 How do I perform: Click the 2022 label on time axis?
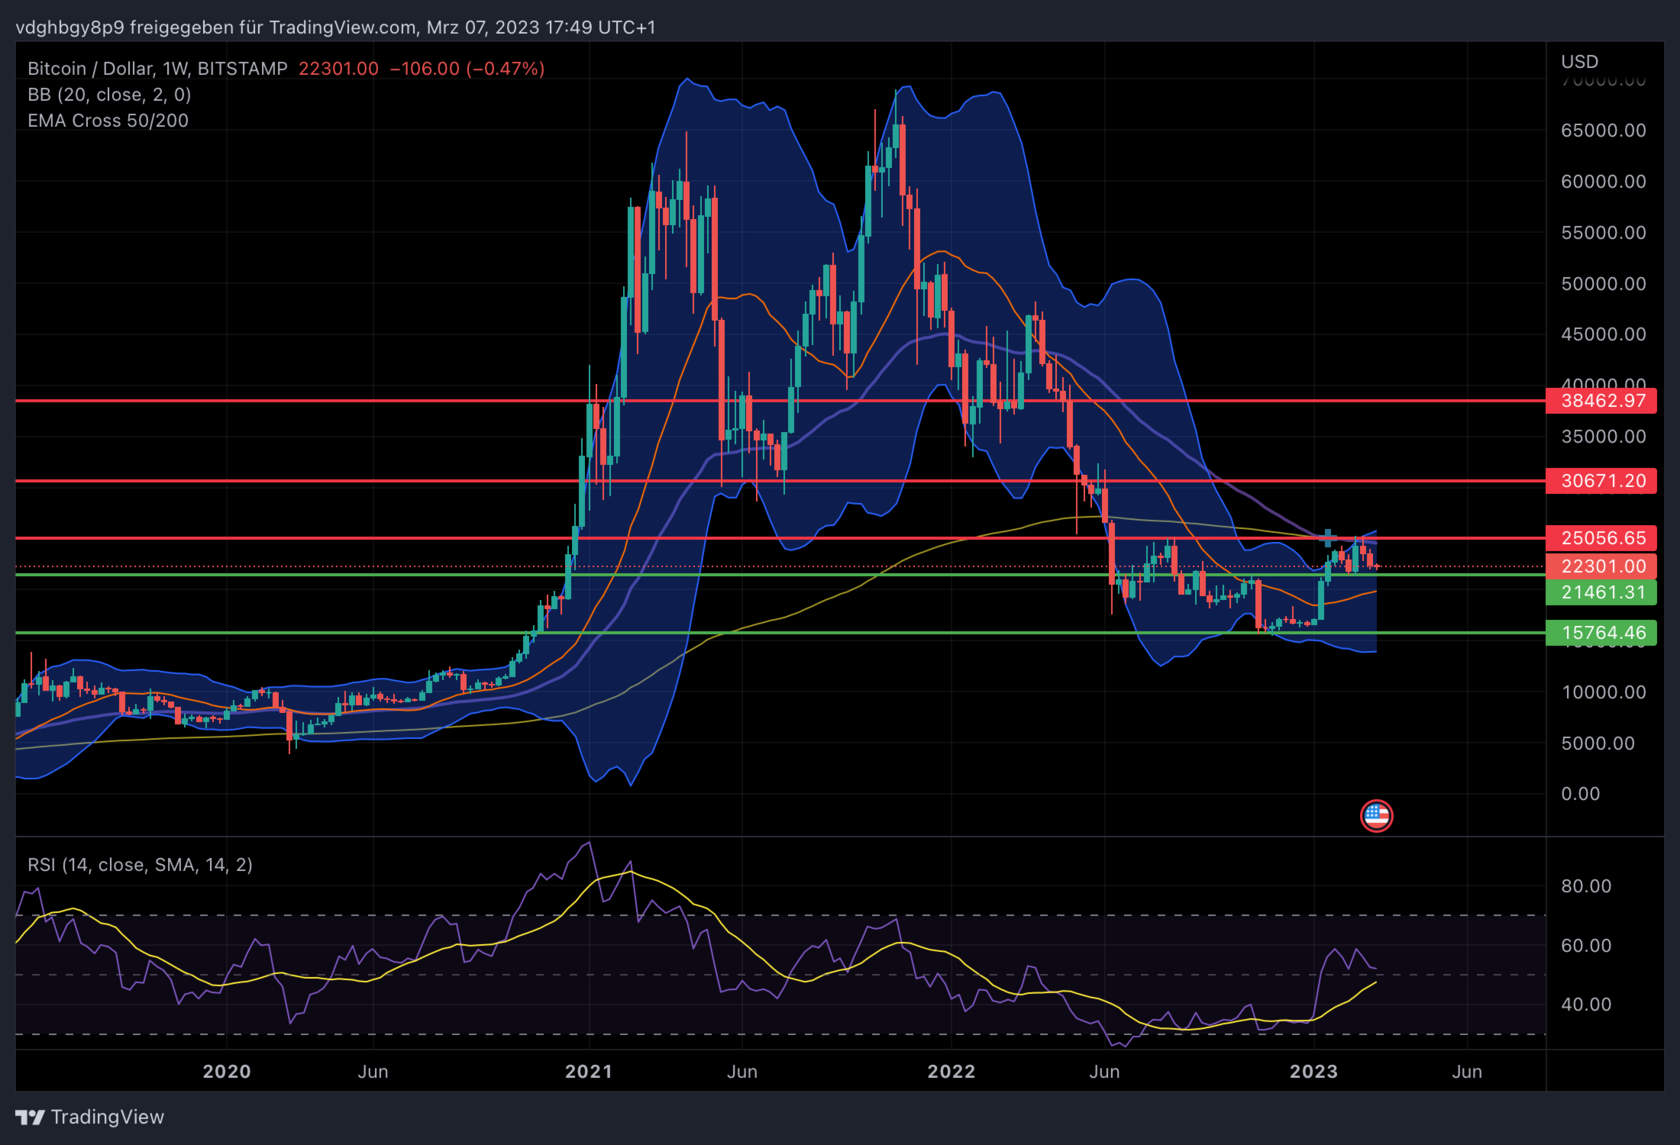tap(951, 1072)
